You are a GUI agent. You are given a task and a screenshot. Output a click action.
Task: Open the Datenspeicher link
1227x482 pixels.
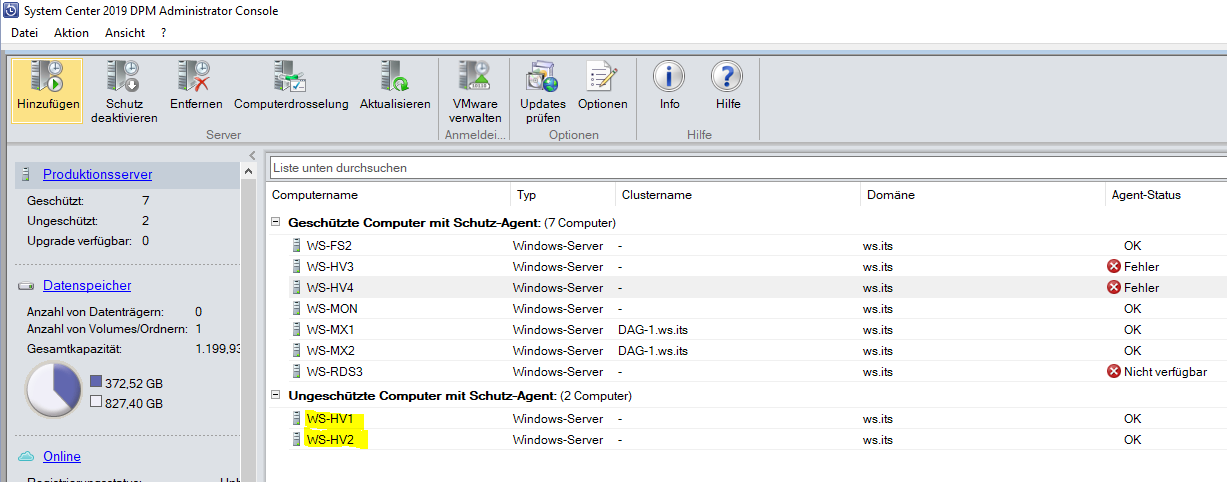click(x=87, y=286)
